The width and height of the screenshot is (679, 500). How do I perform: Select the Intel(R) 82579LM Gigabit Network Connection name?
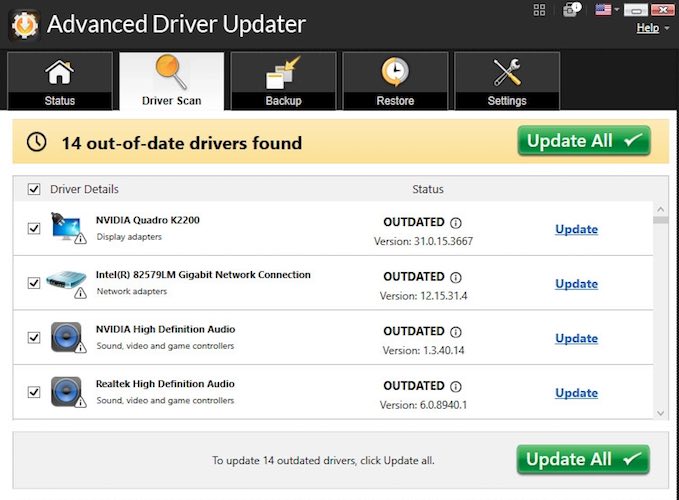pos(203,274)
